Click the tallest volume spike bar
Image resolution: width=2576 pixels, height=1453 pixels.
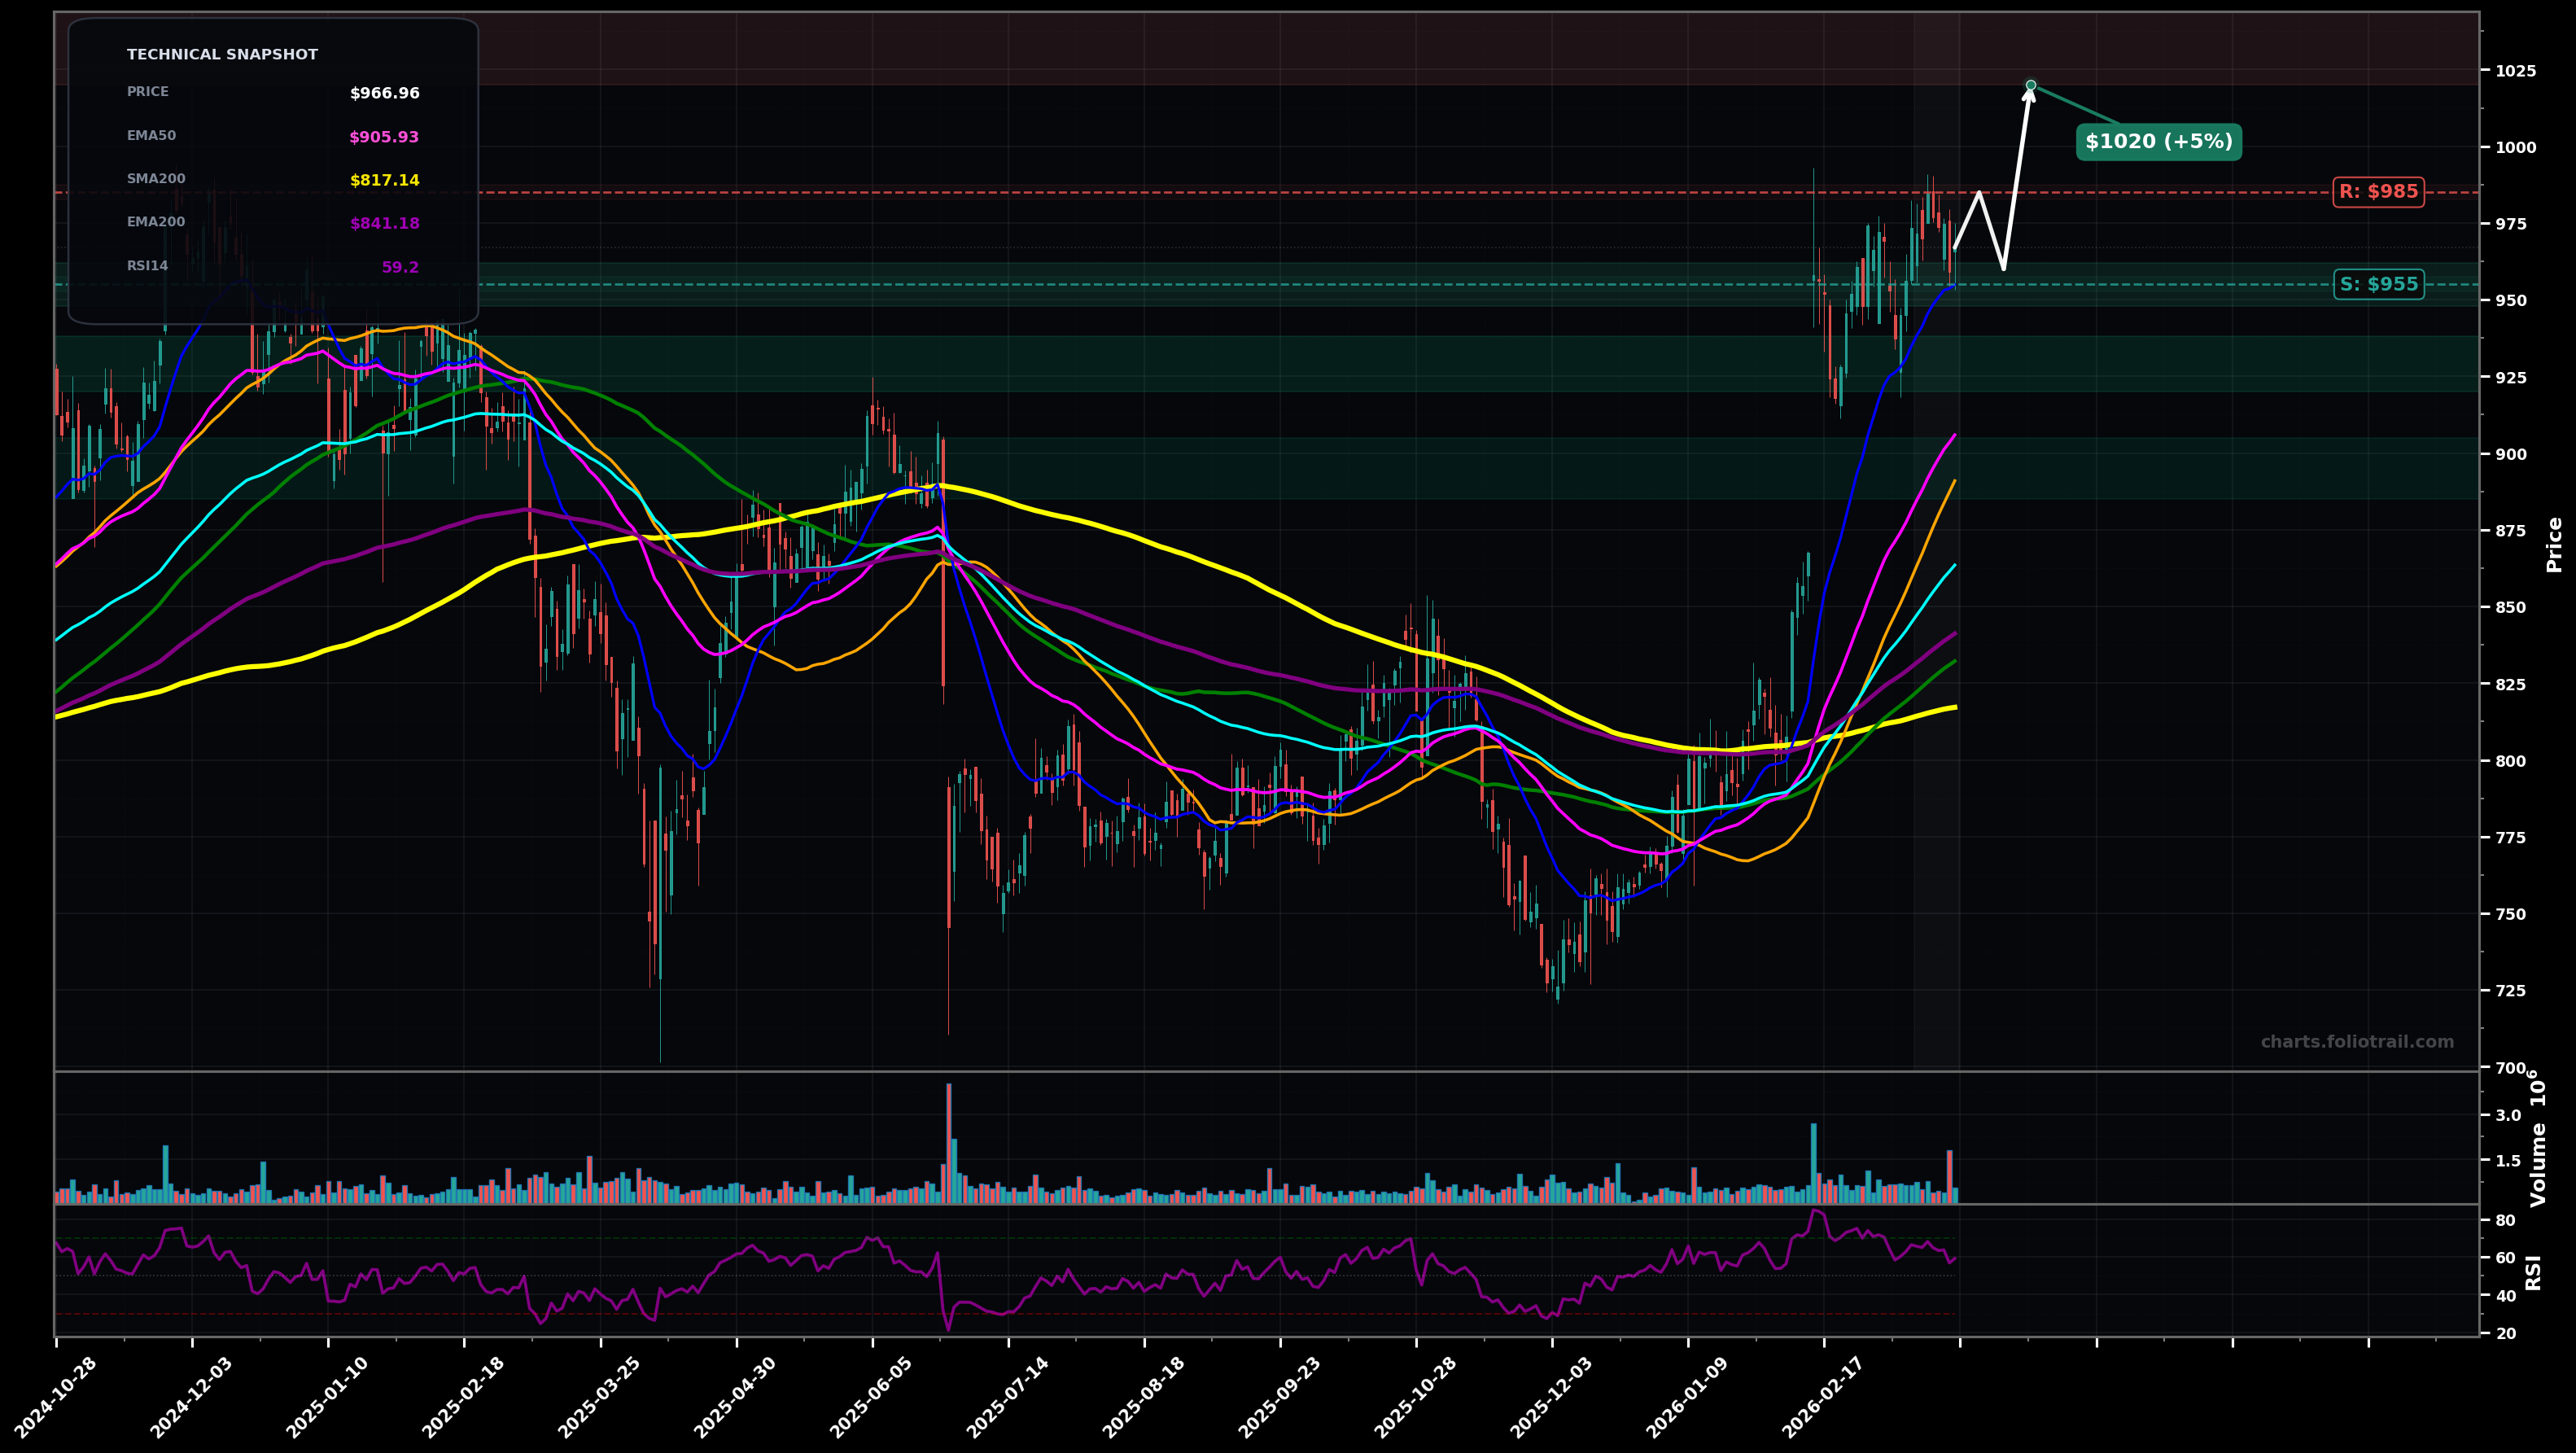948,1150
